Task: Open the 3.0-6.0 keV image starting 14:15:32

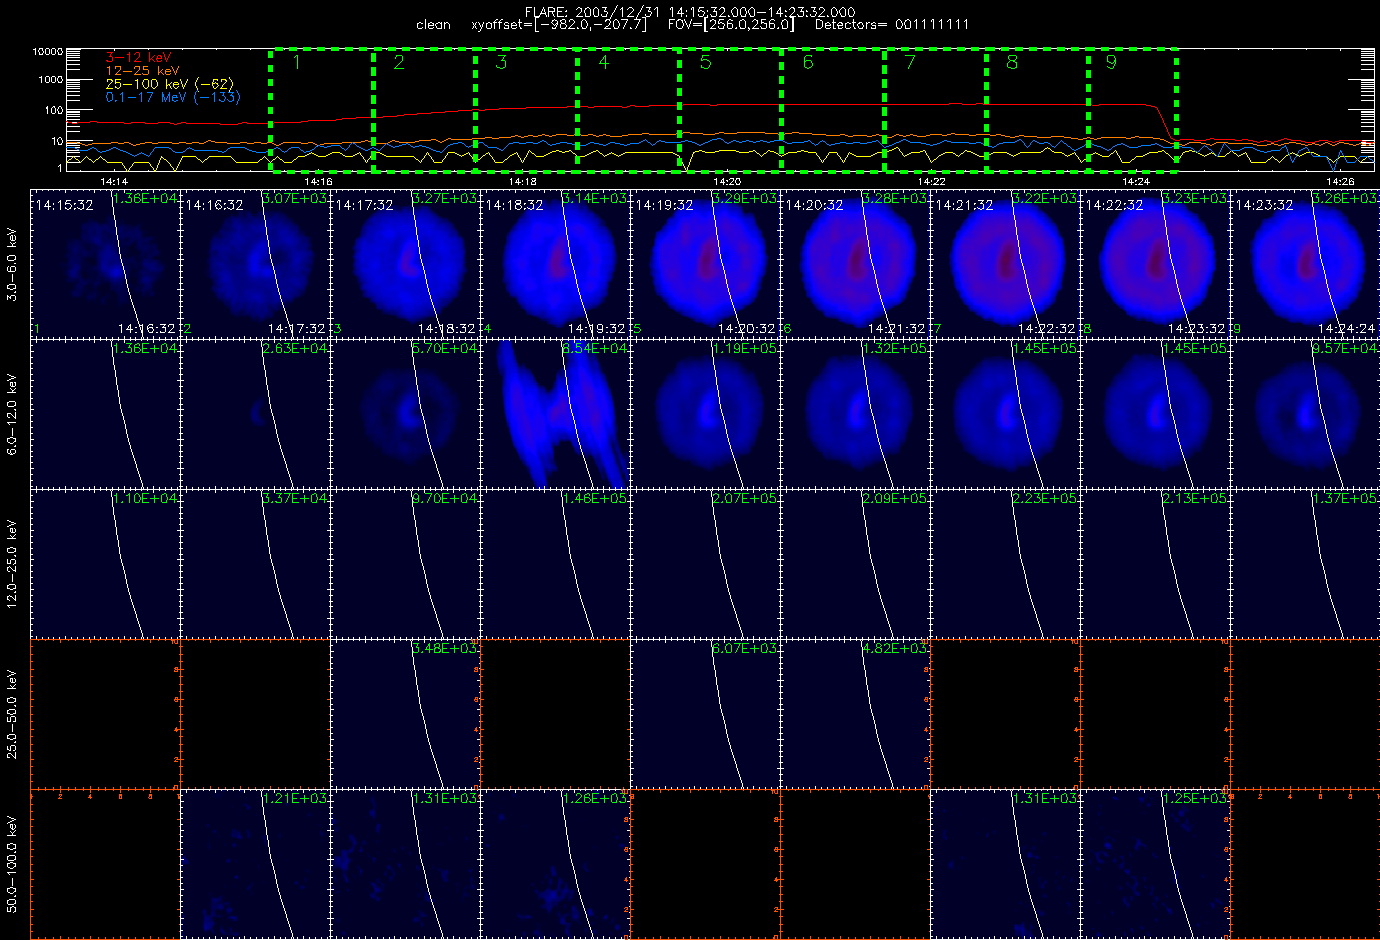Action: pos(105,263)
